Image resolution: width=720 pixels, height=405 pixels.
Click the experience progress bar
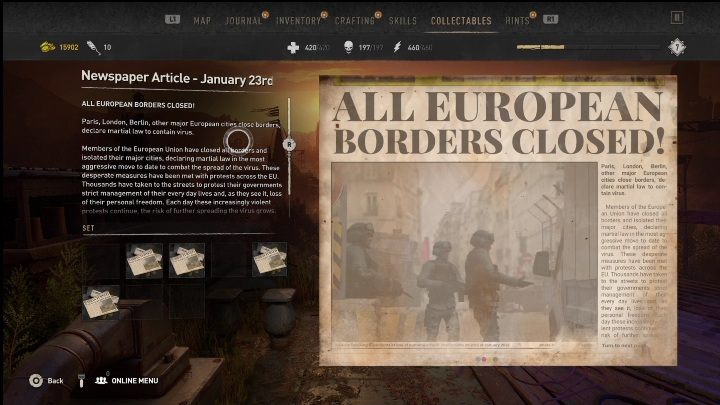[x=588, y=47]
